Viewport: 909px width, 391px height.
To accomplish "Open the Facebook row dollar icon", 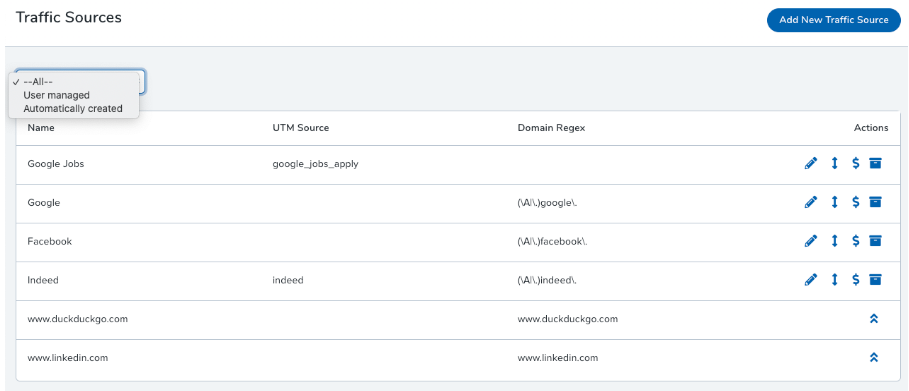I will [856, 241].
